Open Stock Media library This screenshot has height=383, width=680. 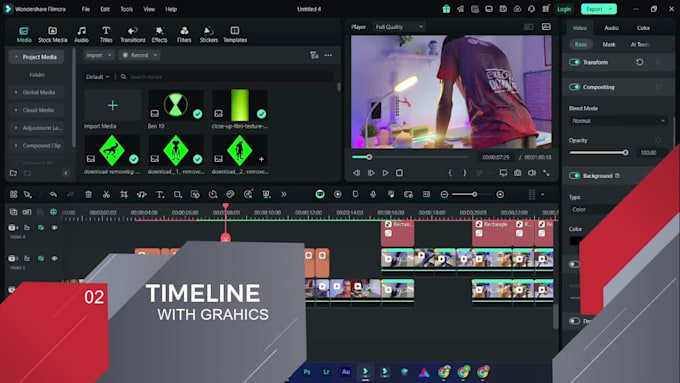point(52,34)
